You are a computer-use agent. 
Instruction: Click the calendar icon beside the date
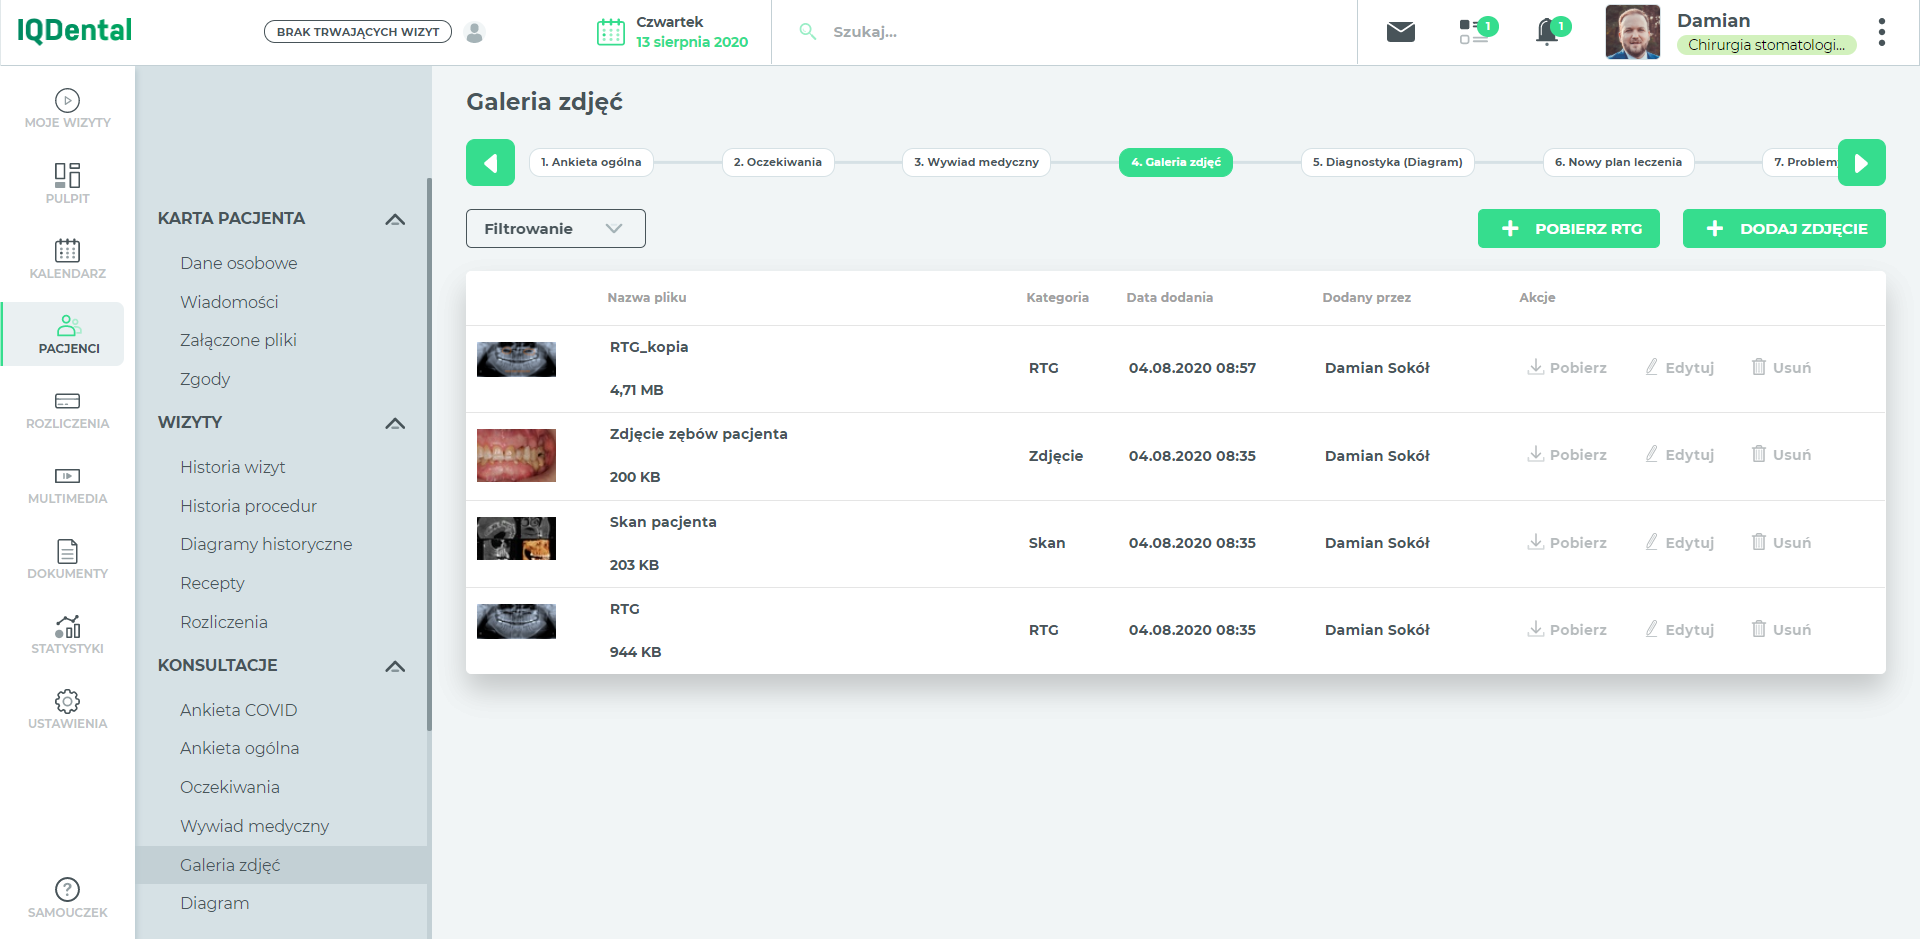611,32
